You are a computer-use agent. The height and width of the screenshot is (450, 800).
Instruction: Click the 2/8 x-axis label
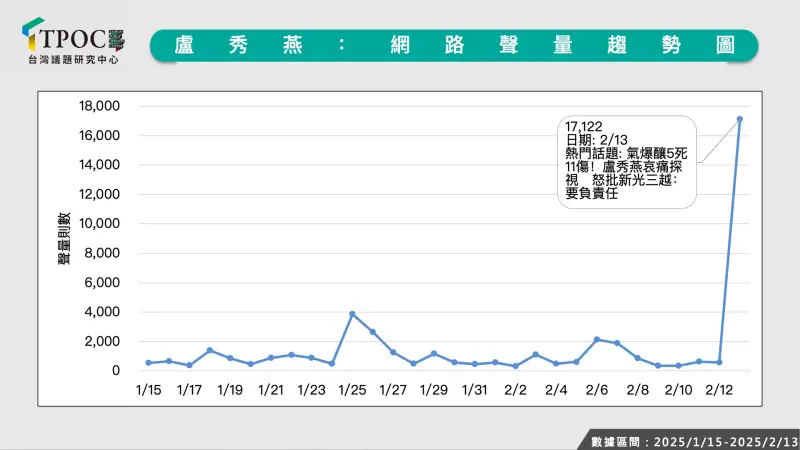(x=638, y=390)
